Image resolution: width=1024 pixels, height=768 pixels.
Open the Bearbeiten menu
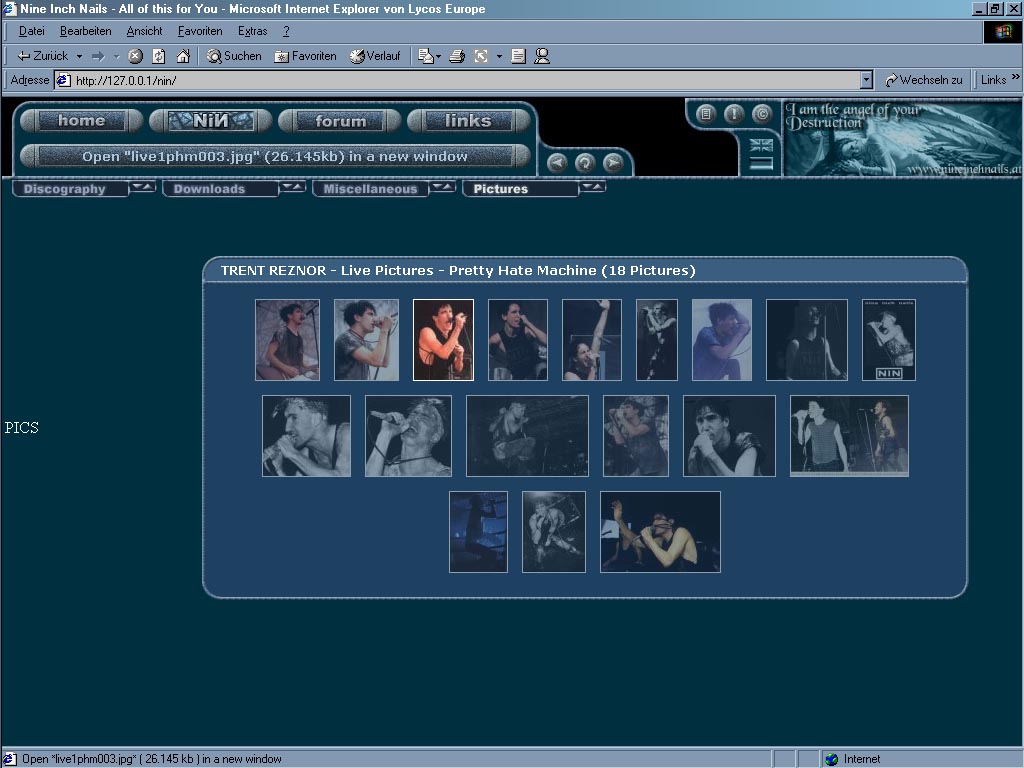tap(86, 31)
